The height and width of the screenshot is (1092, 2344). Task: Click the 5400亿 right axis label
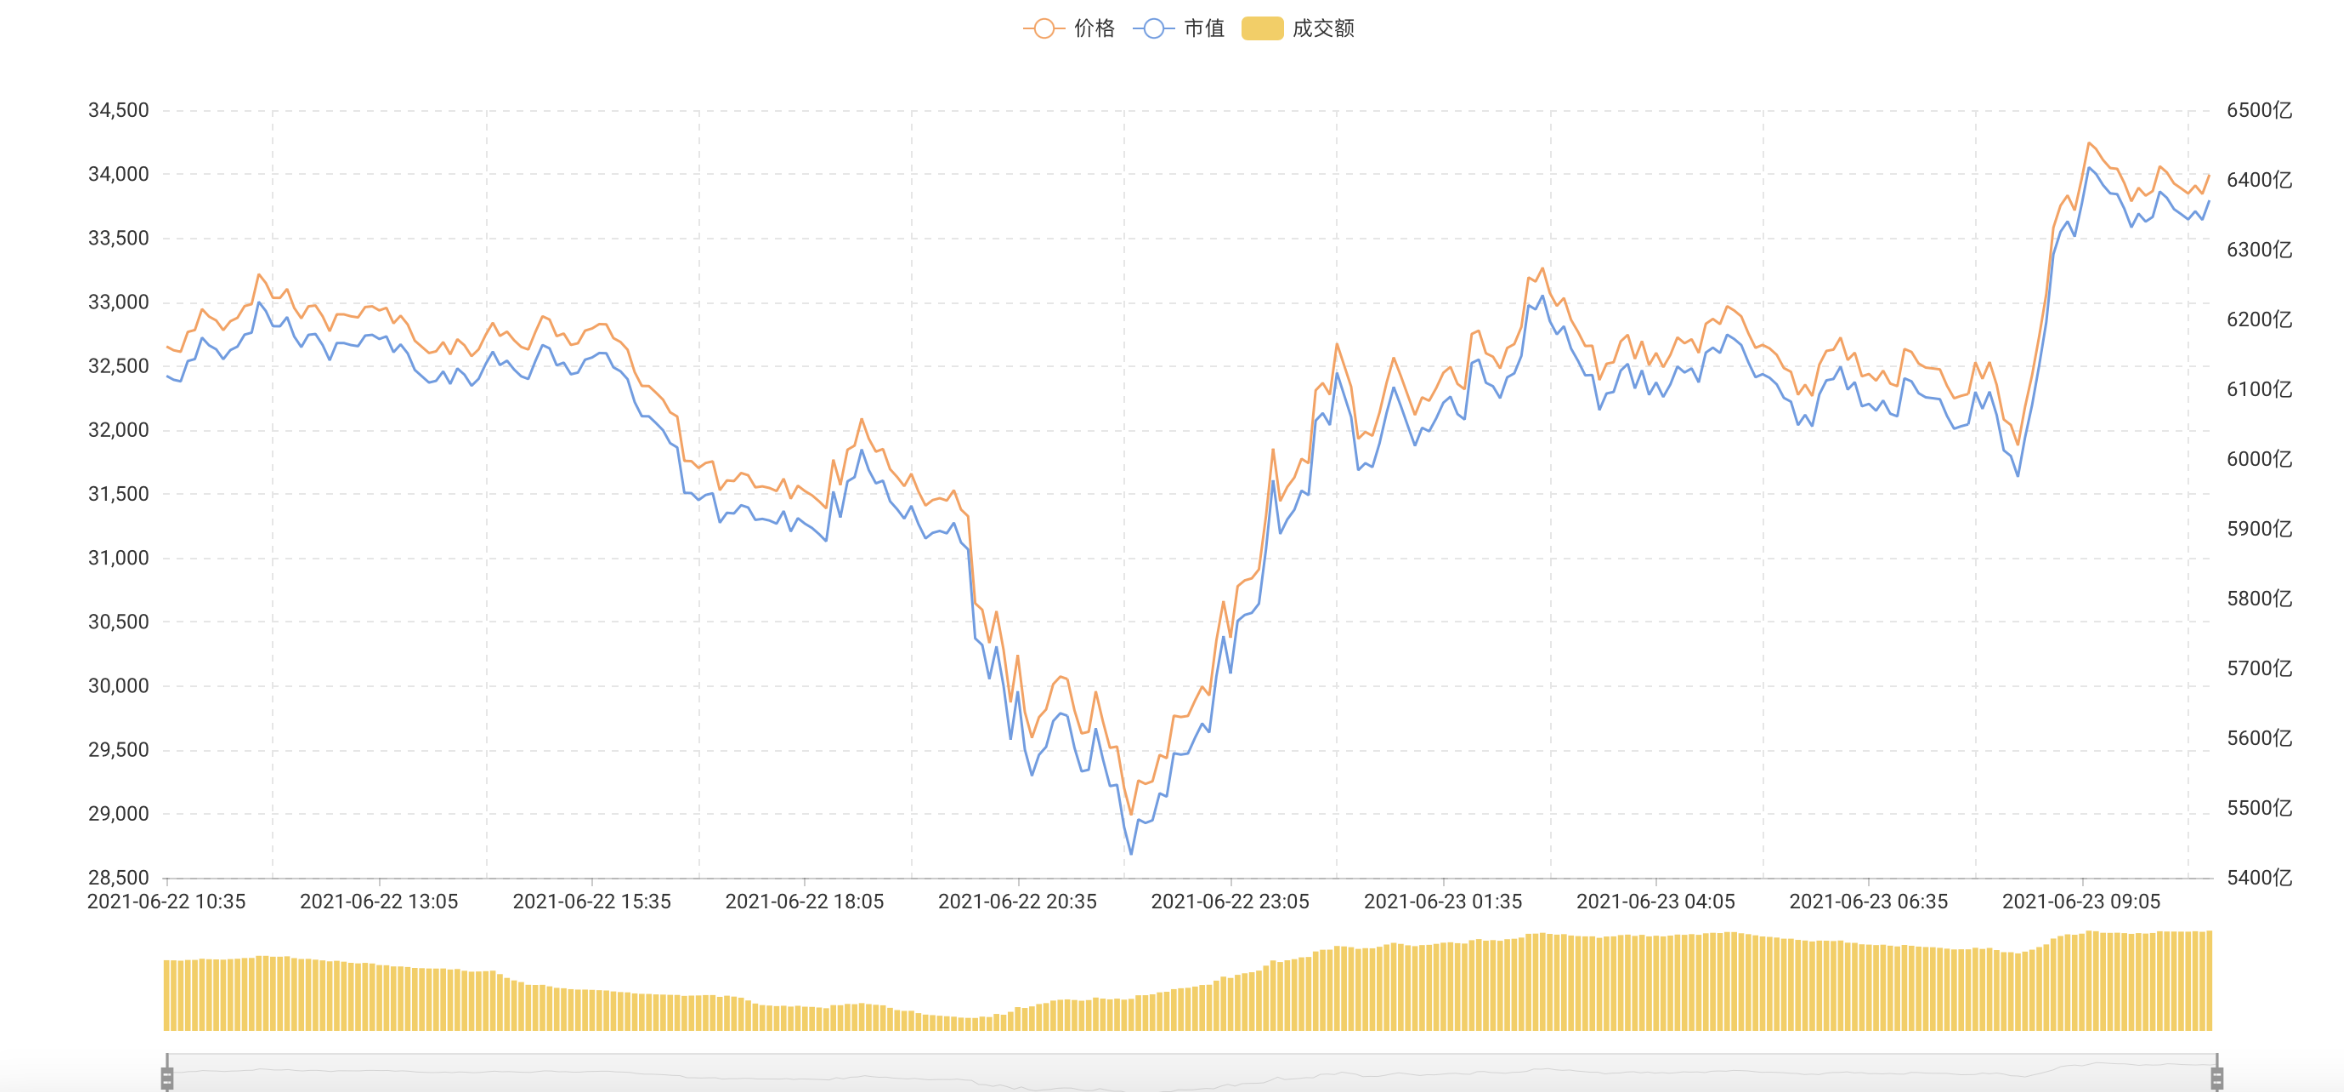2259,878
